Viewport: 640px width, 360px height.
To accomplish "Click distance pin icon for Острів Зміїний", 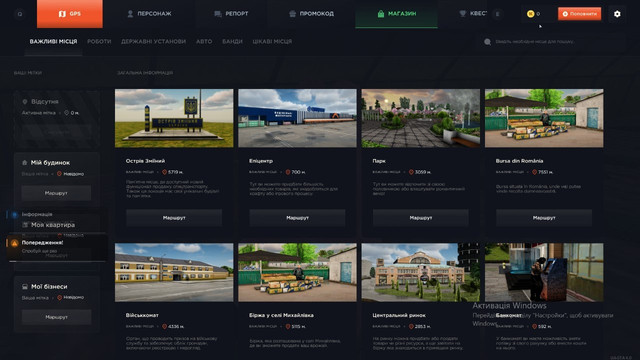I will [164, 172].
